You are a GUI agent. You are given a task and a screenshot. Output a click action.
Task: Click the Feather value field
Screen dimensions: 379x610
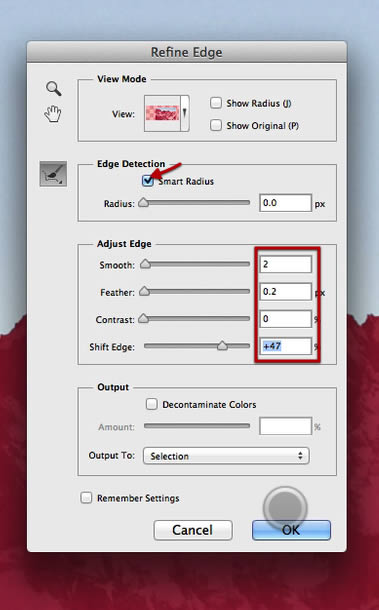(286, 291)
